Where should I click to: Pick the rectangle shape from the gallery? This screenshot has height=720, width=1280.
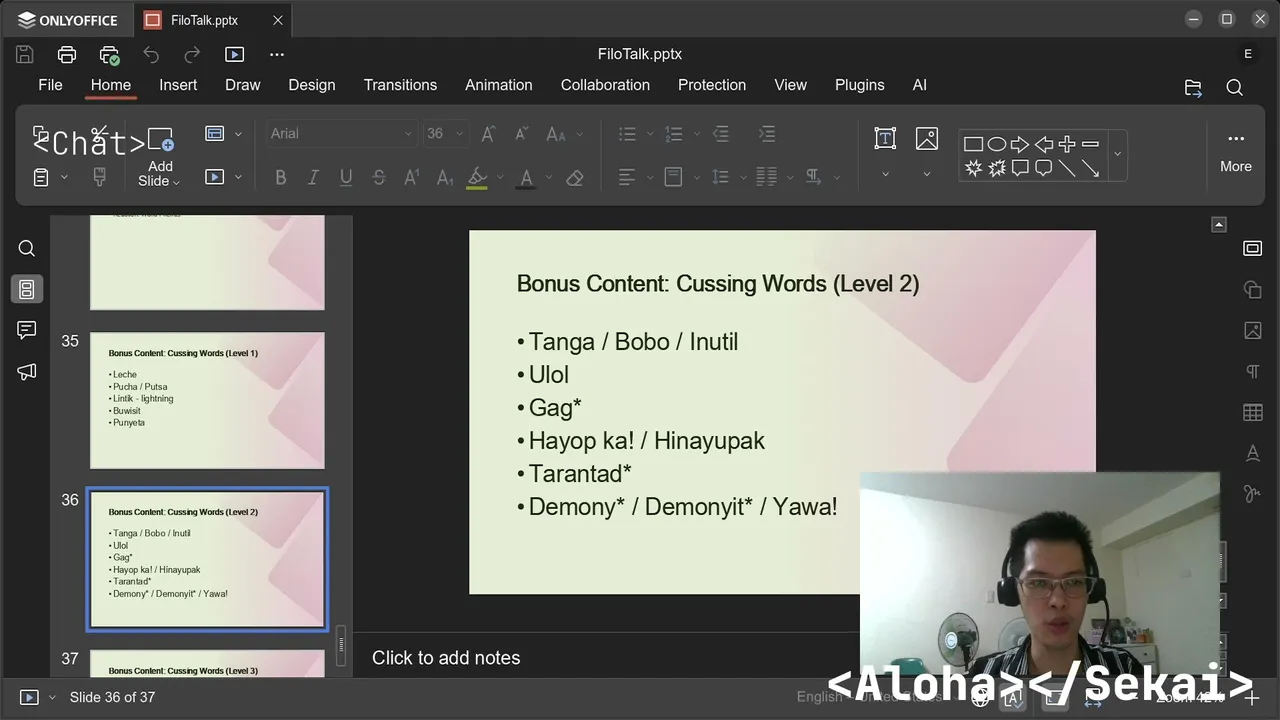[x=973, y=145]
